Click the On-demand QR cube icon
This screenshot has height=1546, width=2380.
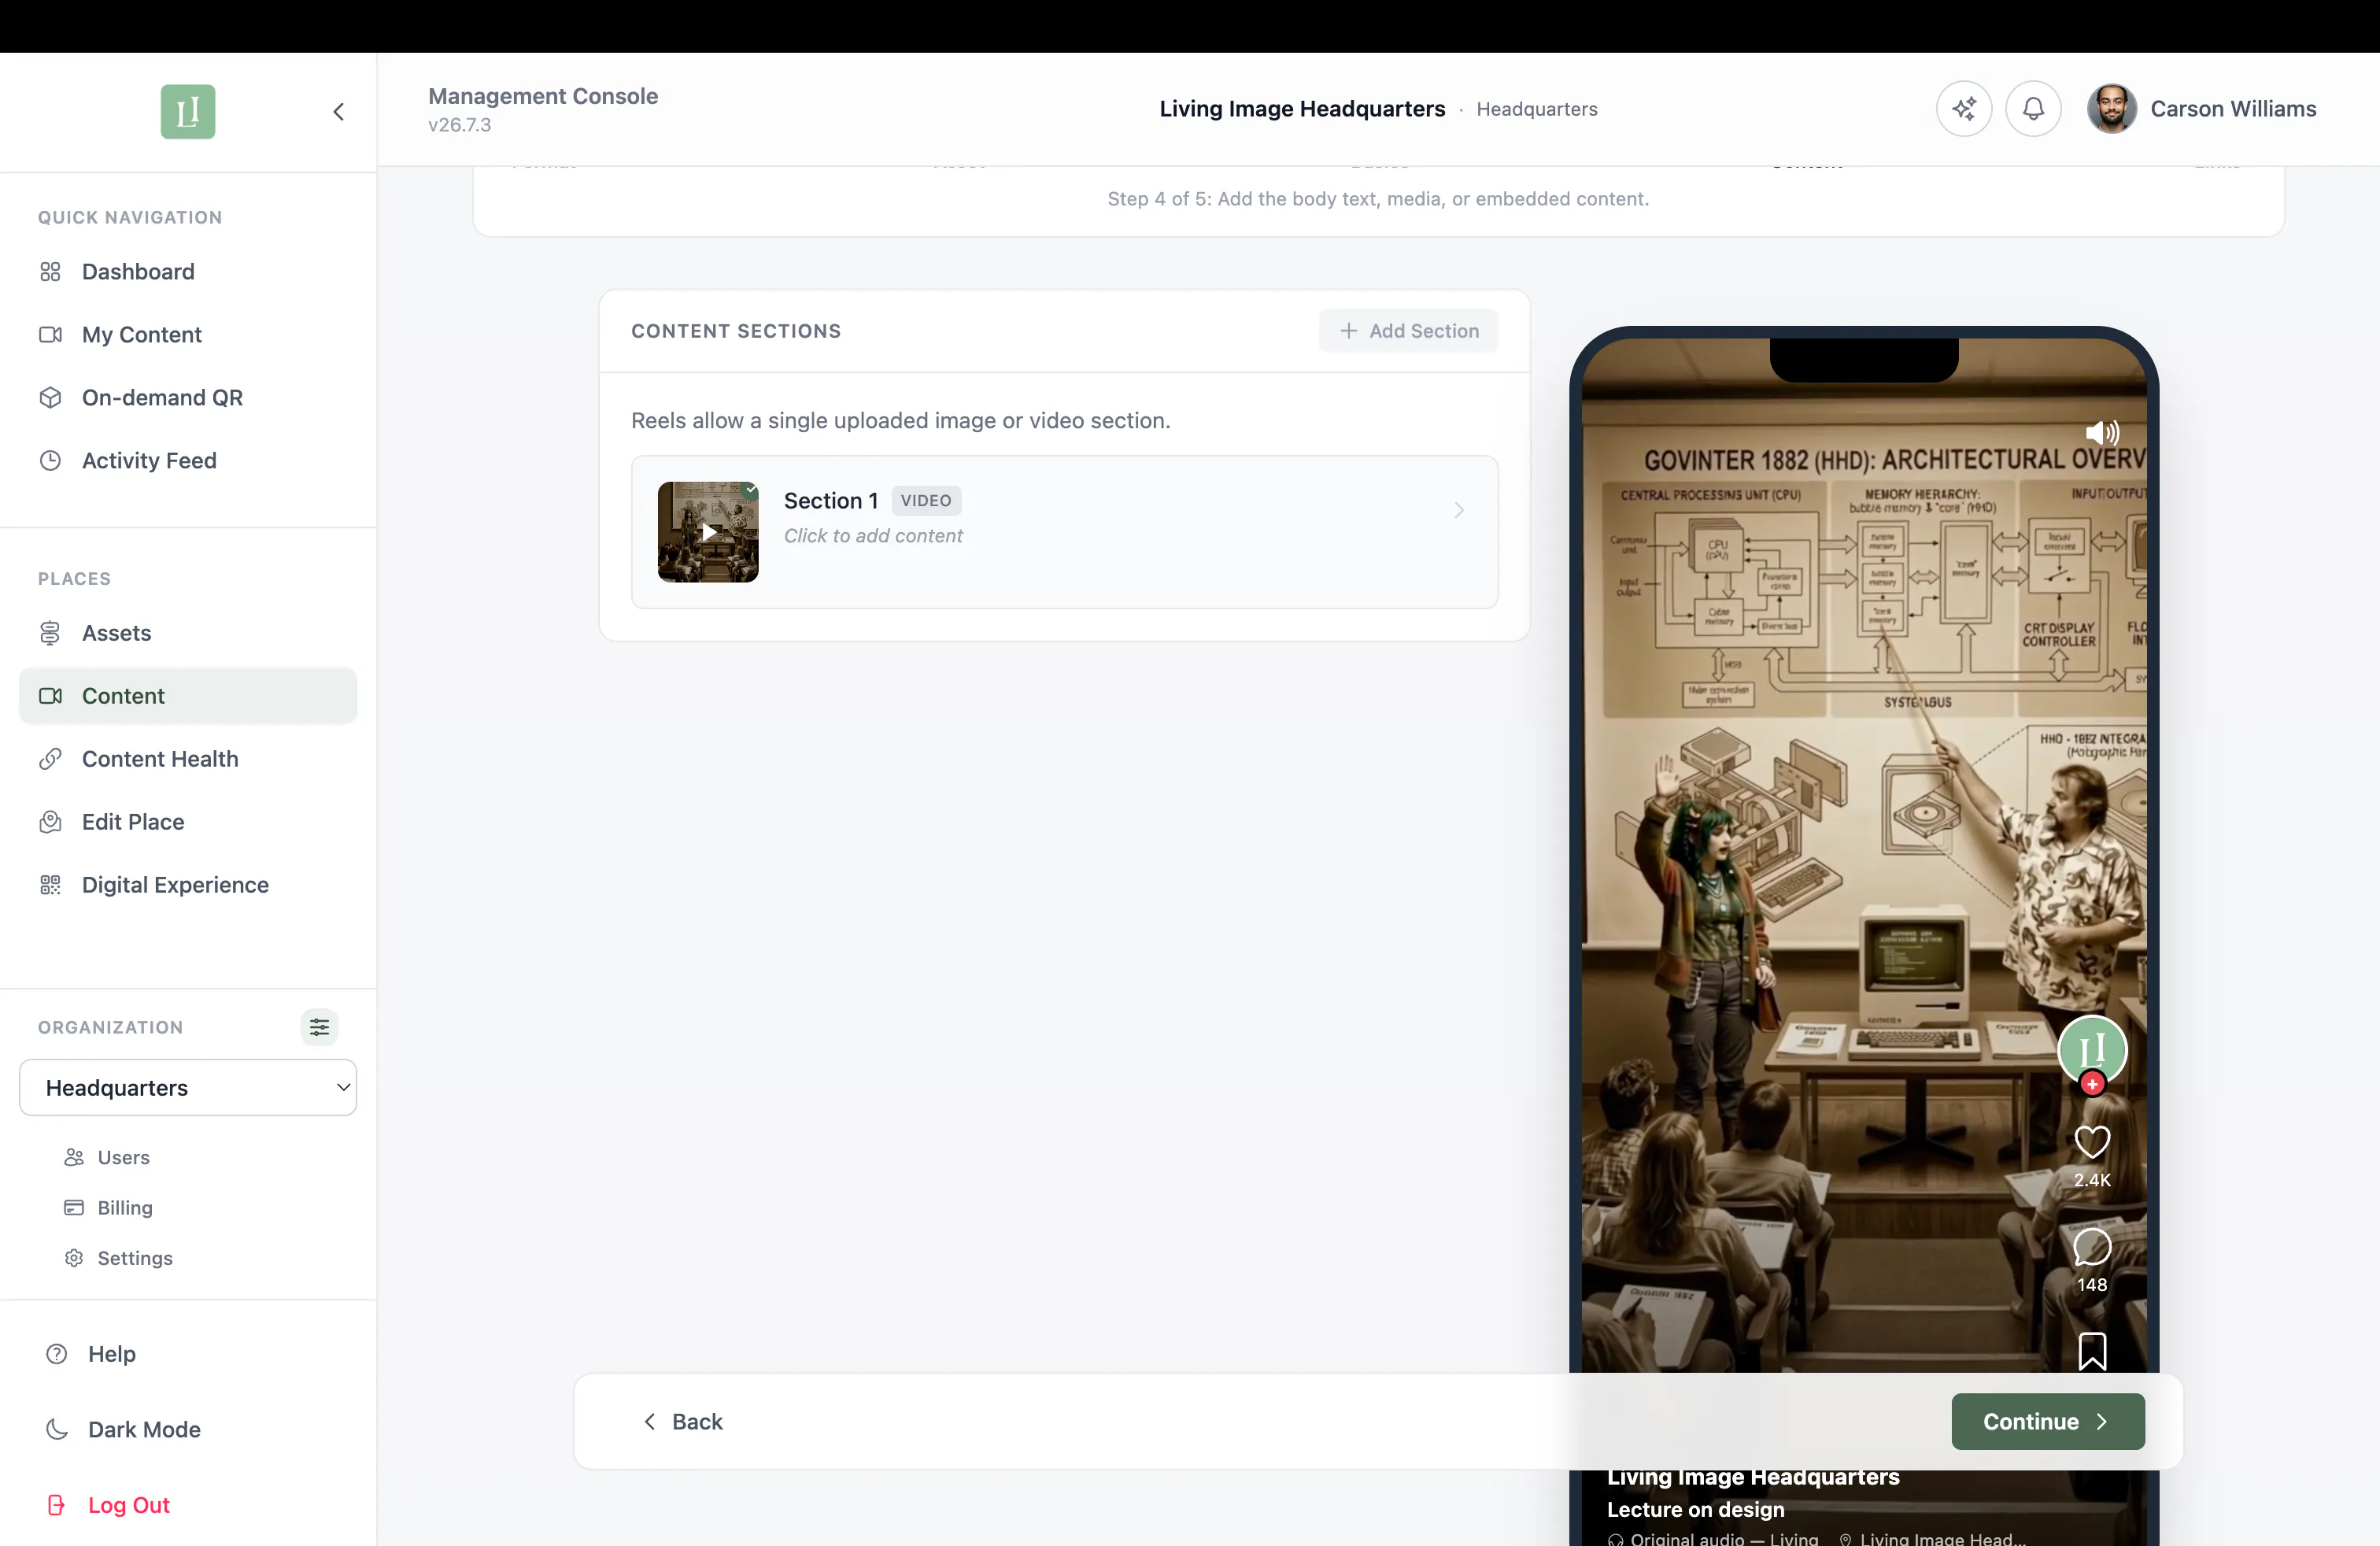(50, 398)
